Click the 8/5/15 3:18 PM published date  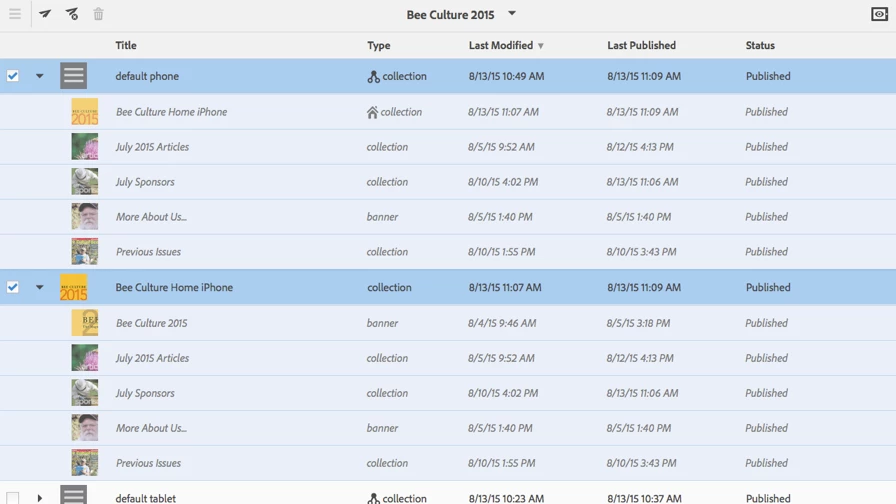click(638, 323)
